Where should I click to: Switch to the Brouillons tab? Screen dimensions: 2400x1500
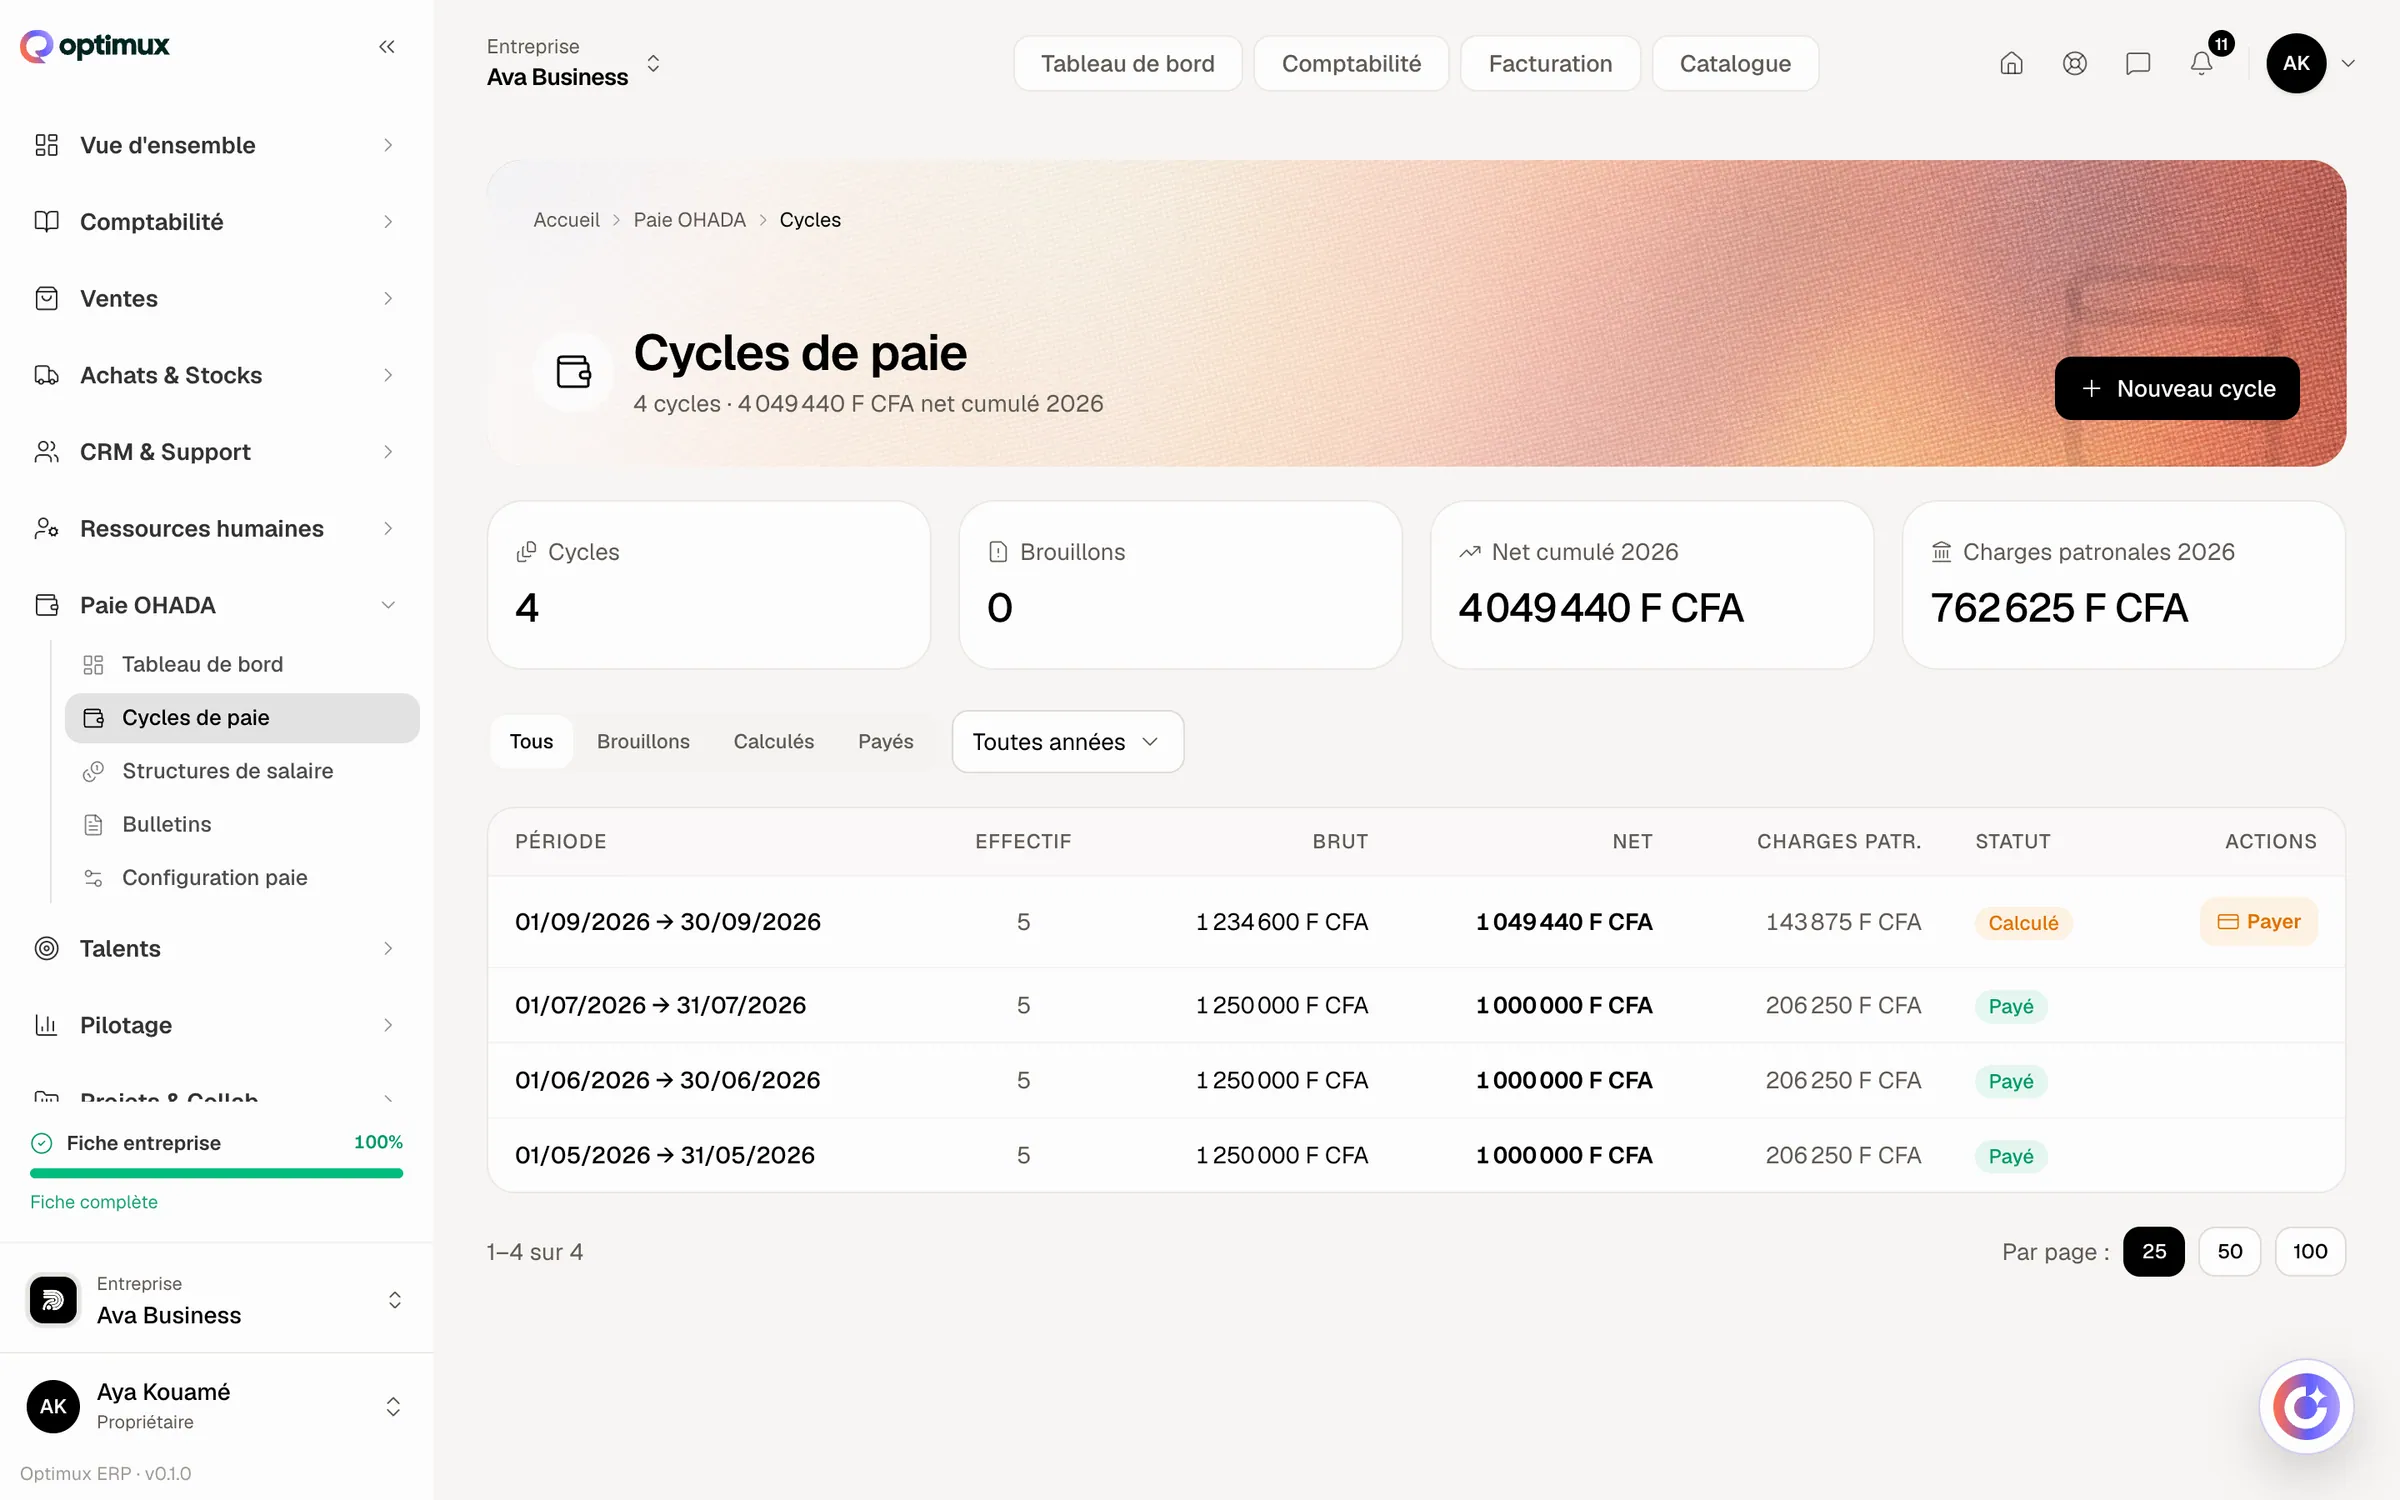(643, 741)
